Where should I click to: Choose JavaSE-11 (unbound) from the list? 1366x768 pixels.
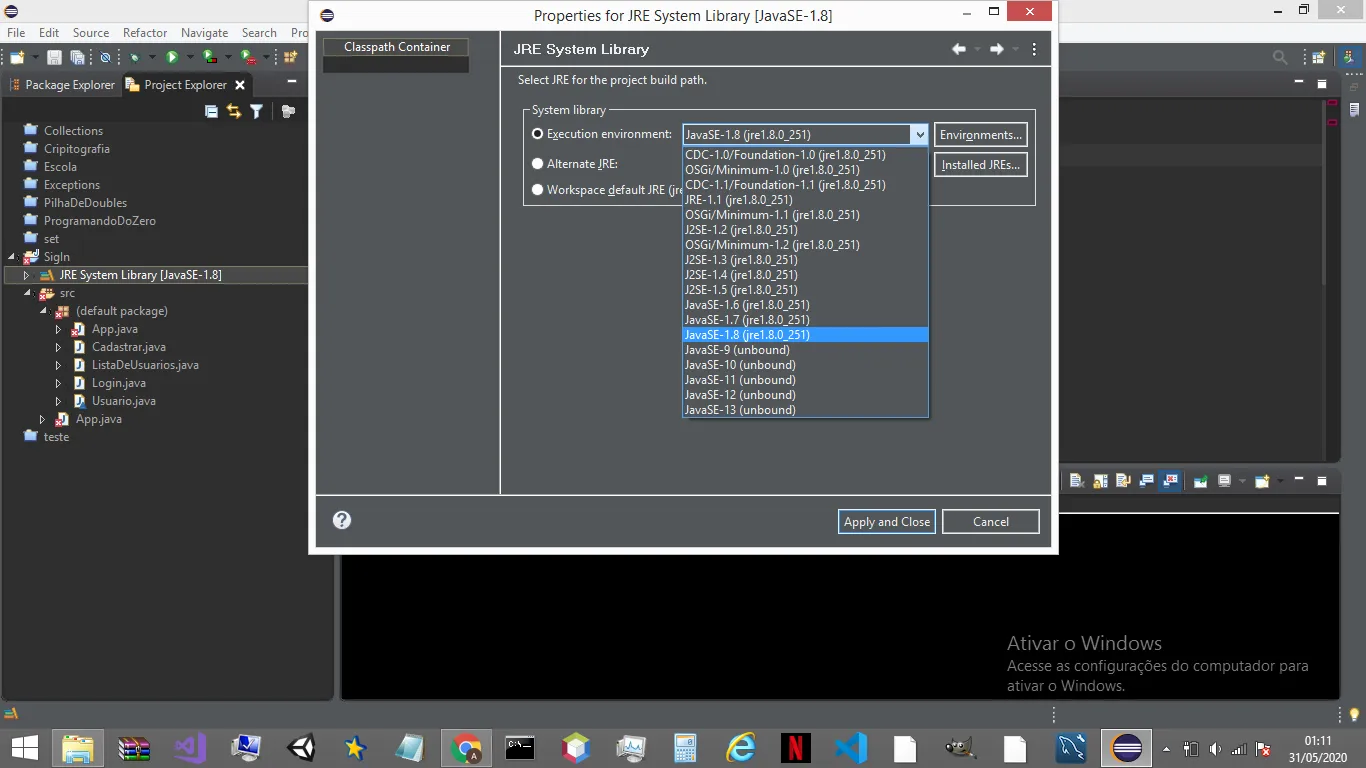[805, 380]
